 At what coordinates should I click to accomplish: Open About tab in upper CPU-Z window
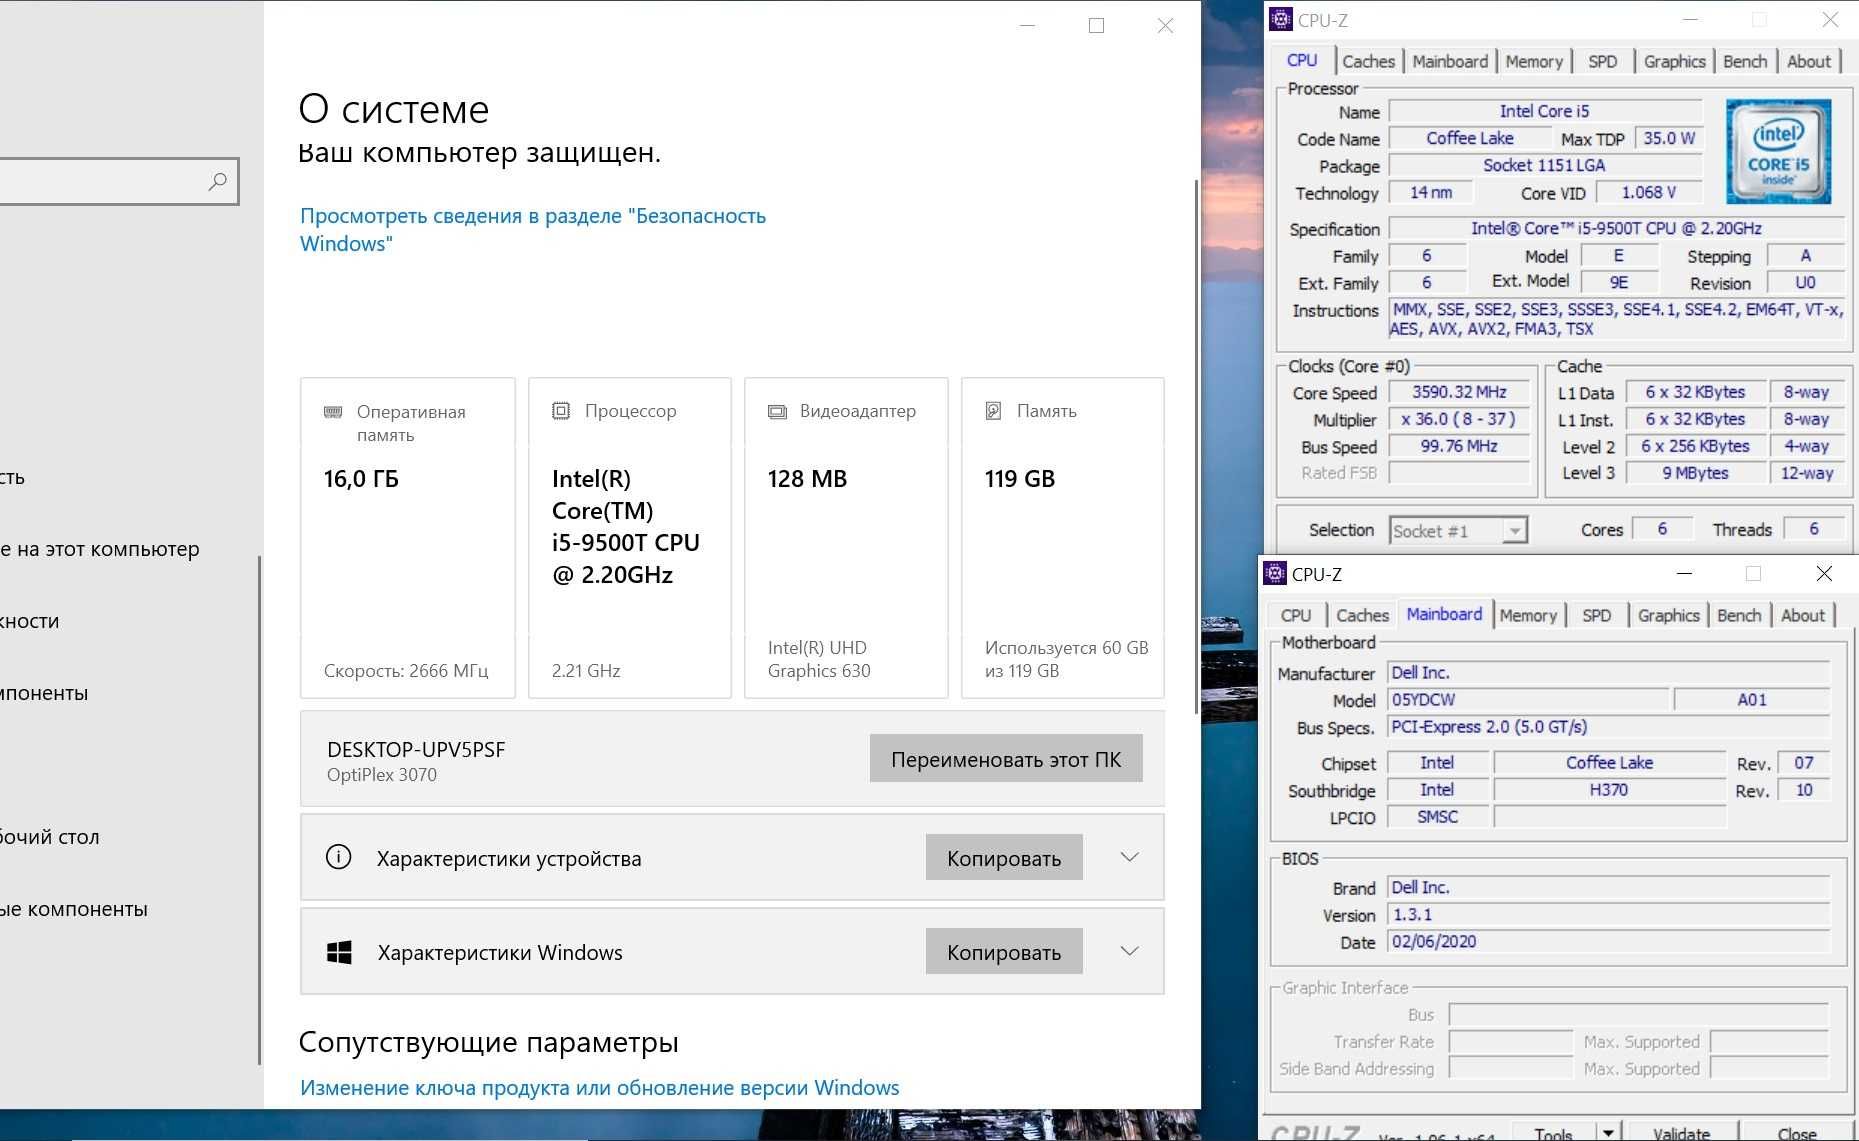pyautogui.click(x=1809, y=61)
